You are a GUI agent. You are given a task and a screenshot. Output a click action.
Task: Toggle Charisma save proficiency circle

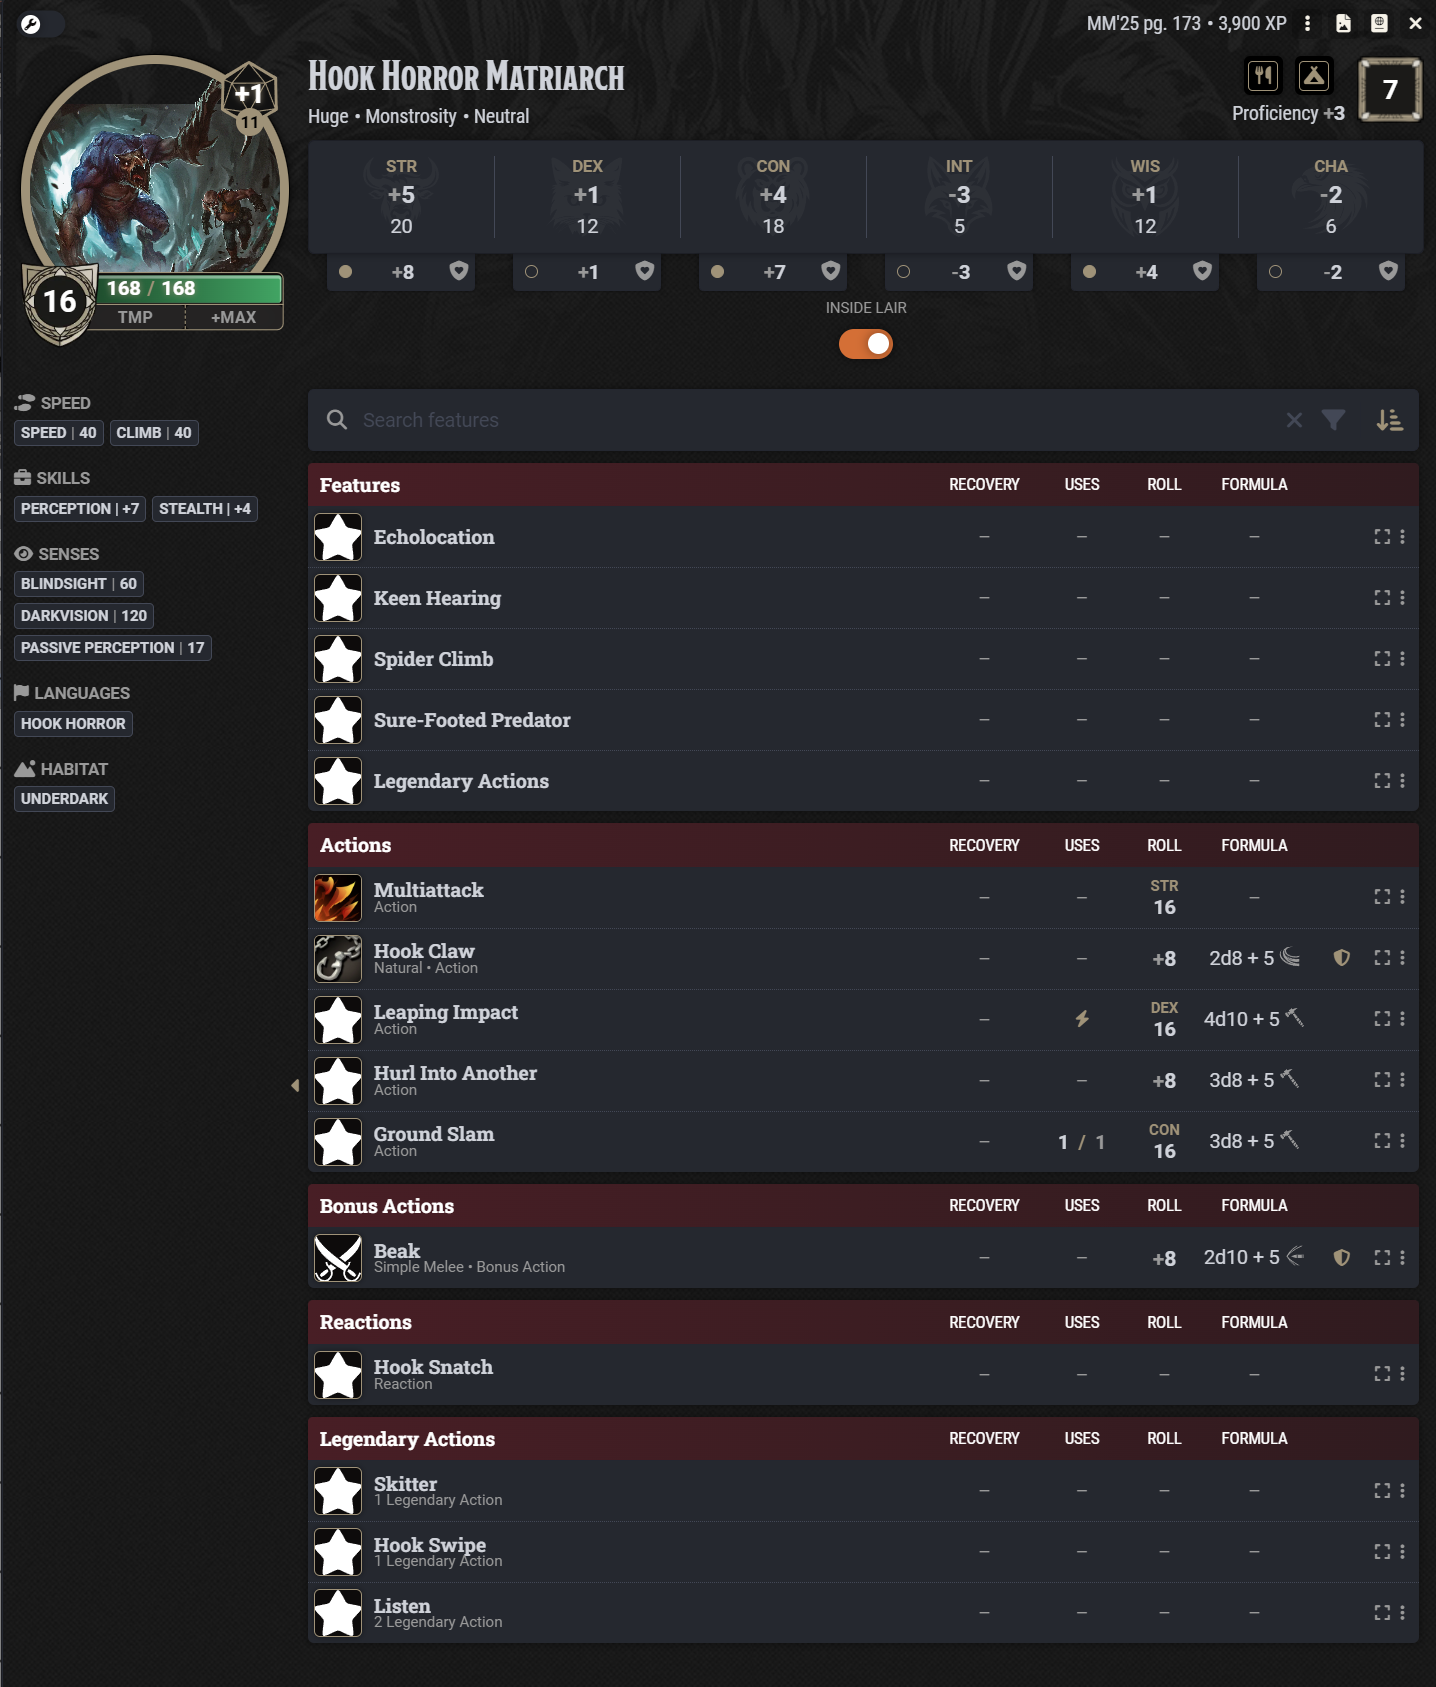click(1275, 272)
